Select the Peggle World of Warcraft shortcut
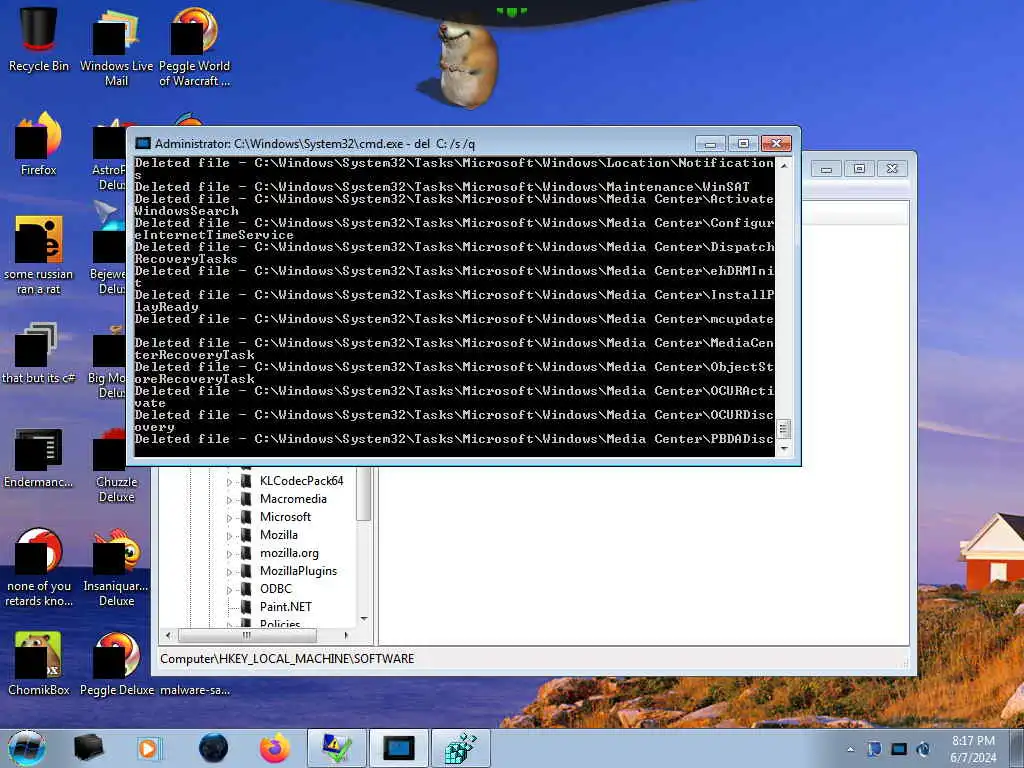This screenshot has height=768, width=1024. pyautogui.click(x=194, y=47)
